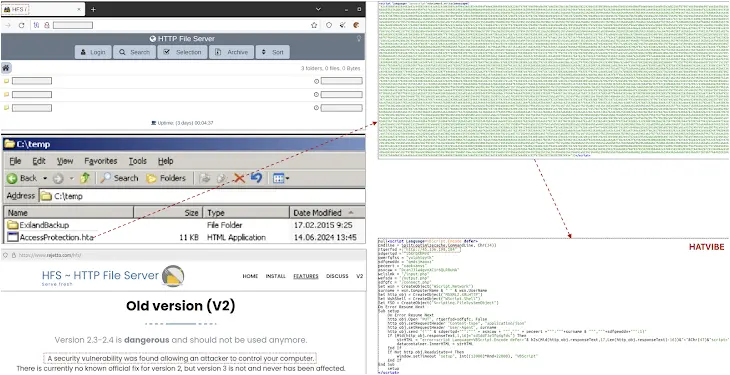Click the Explorer Up folder icon
The image size is (730, 375).
coord(85,178)
